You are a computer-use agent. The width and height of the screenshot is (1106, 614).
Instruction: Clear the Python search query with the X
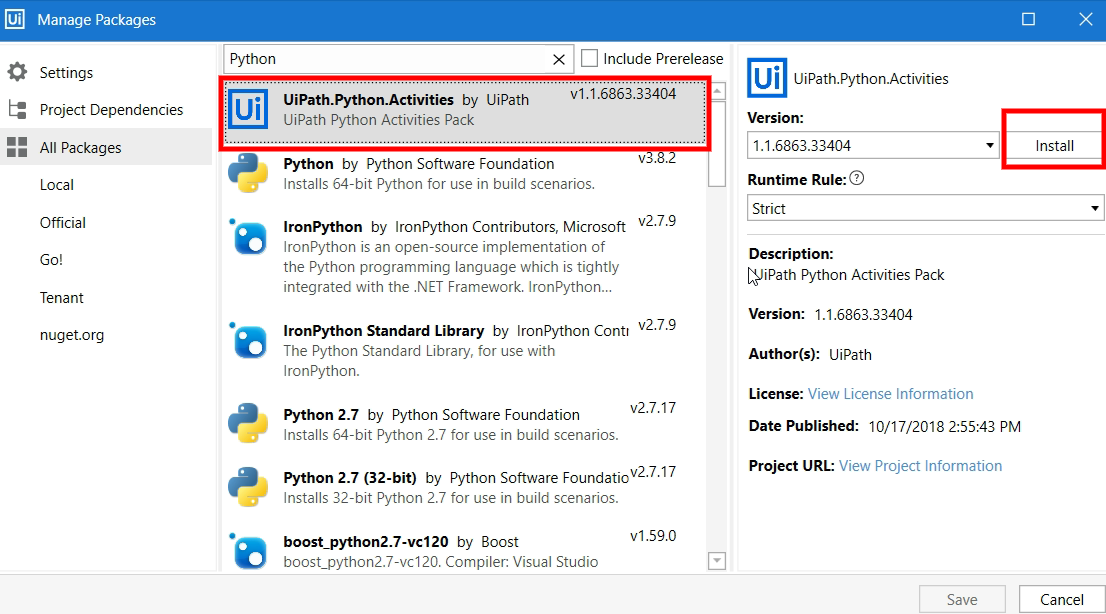559,59
